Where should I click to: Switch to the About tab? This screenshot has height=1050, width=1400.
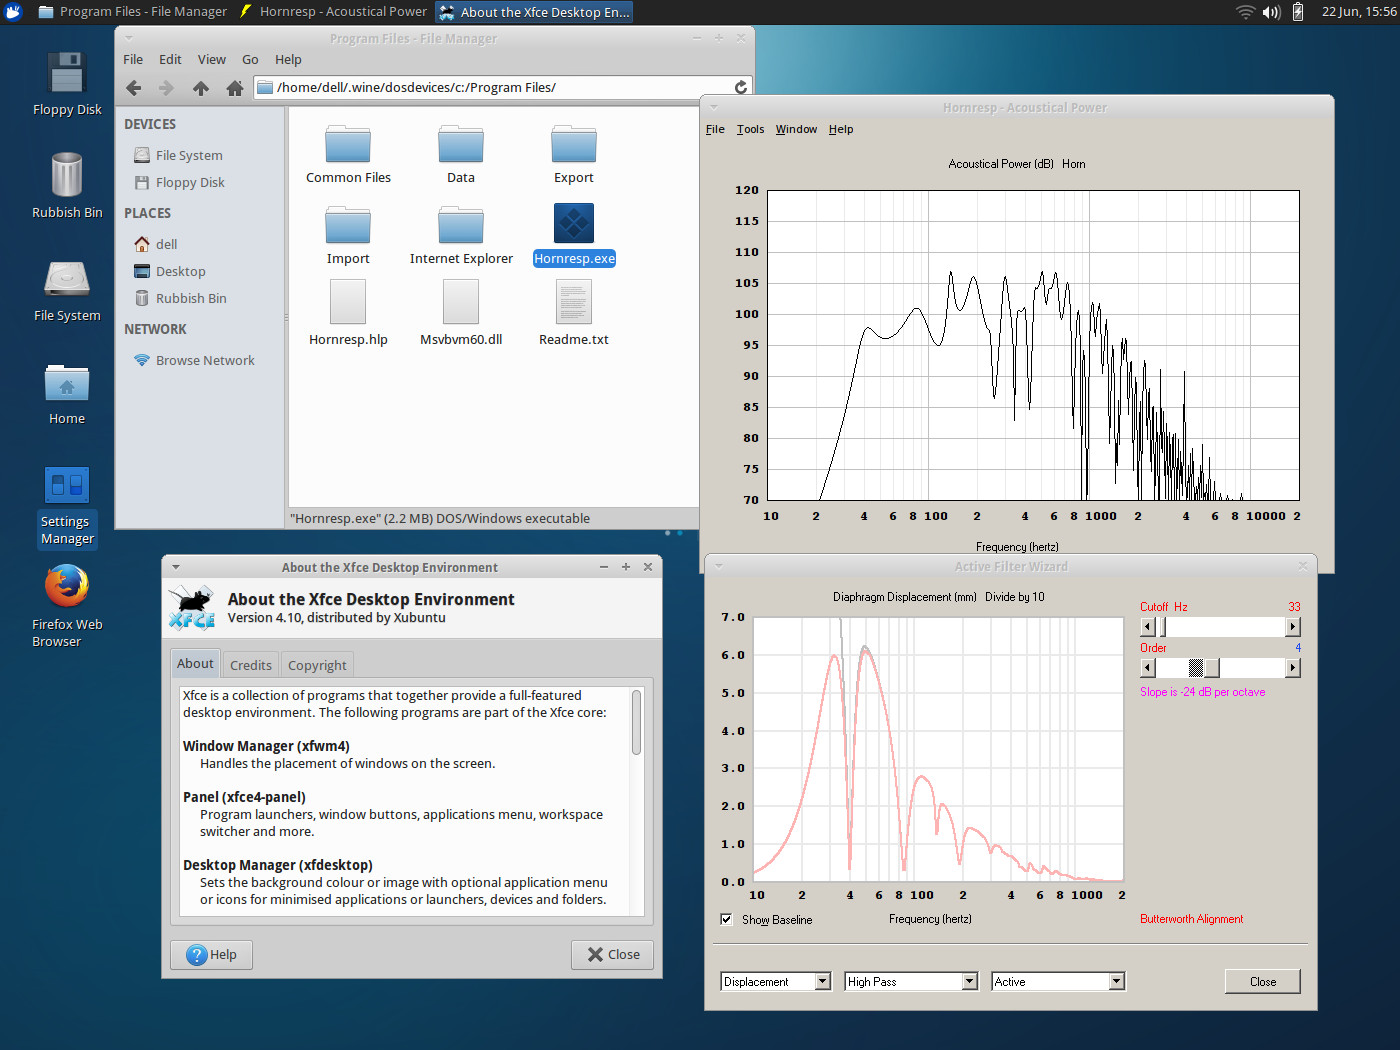pyautogui.click(x=195, y=663)
